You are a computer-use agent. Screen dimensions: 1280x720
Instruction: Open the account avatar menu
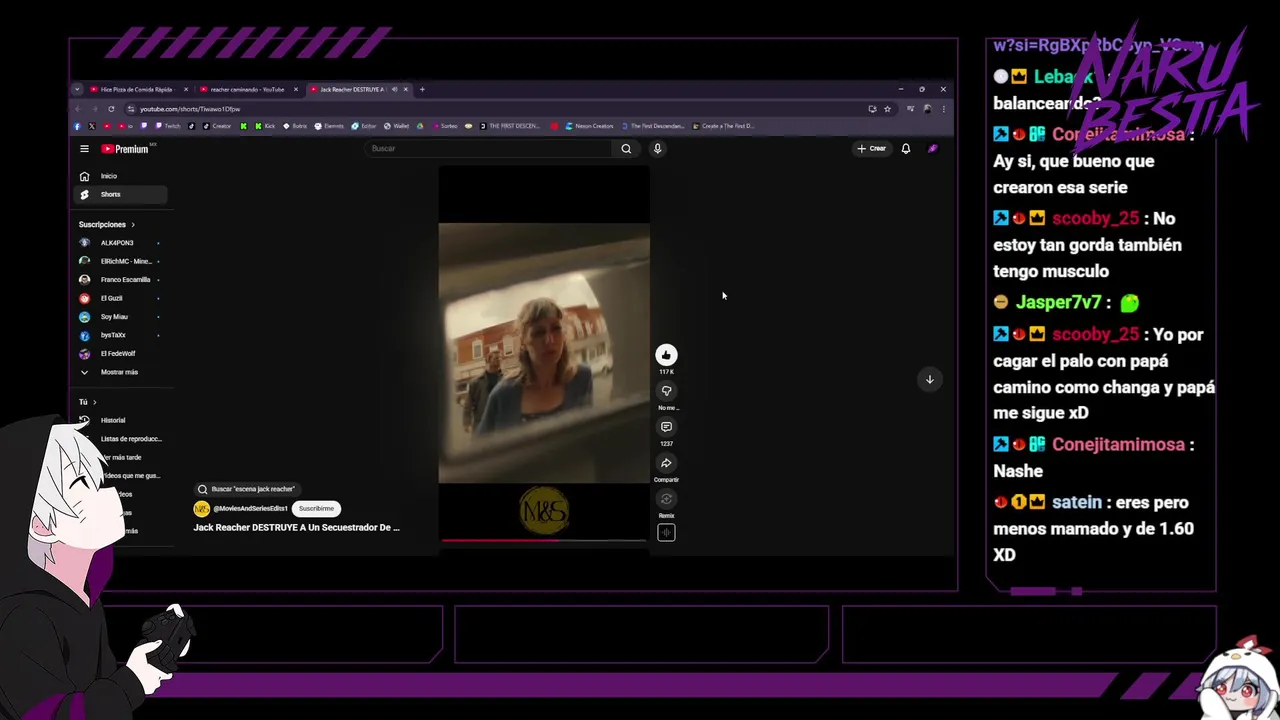(x=932, y=148)
